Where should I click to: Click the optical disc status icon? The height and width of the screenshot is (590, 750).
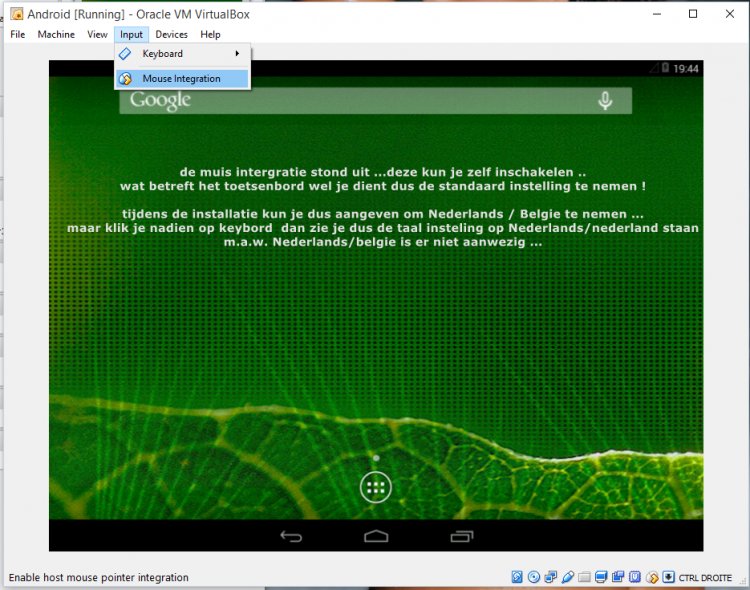click(534, 577)
